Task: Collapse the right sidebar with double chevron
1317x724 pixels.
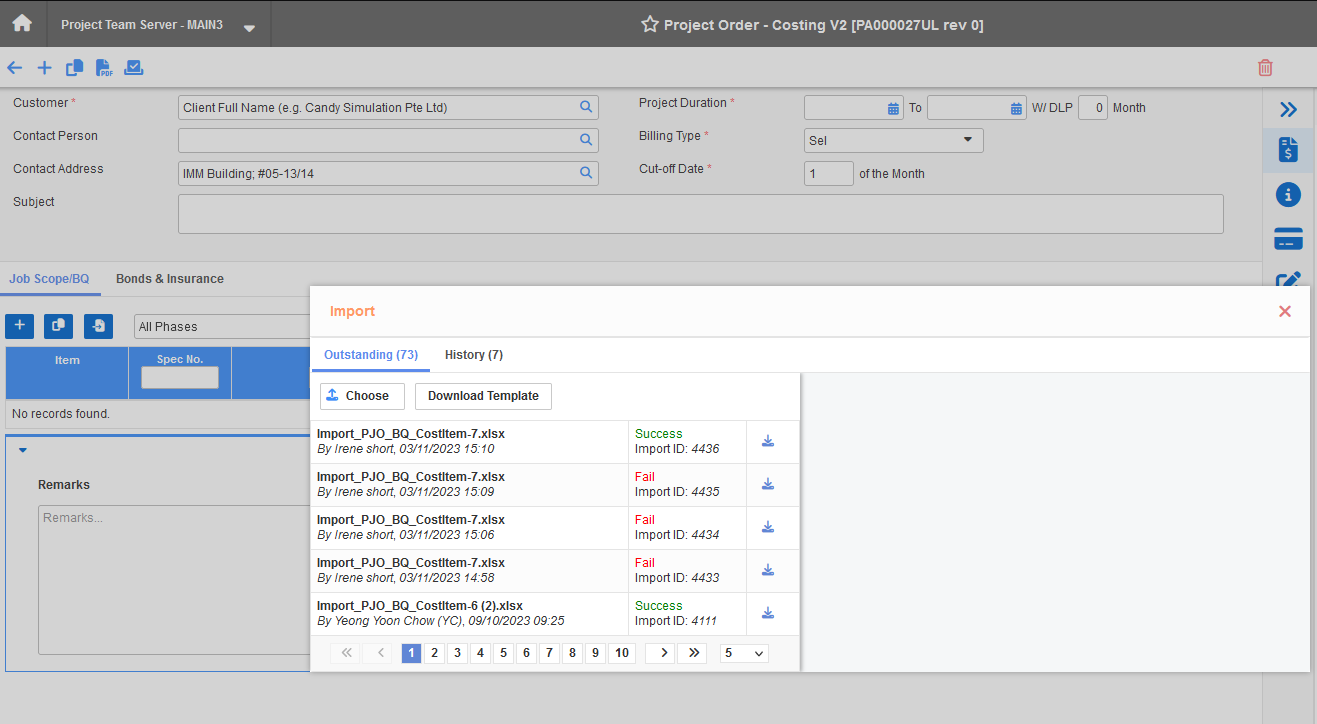Action: (1288, 109)
